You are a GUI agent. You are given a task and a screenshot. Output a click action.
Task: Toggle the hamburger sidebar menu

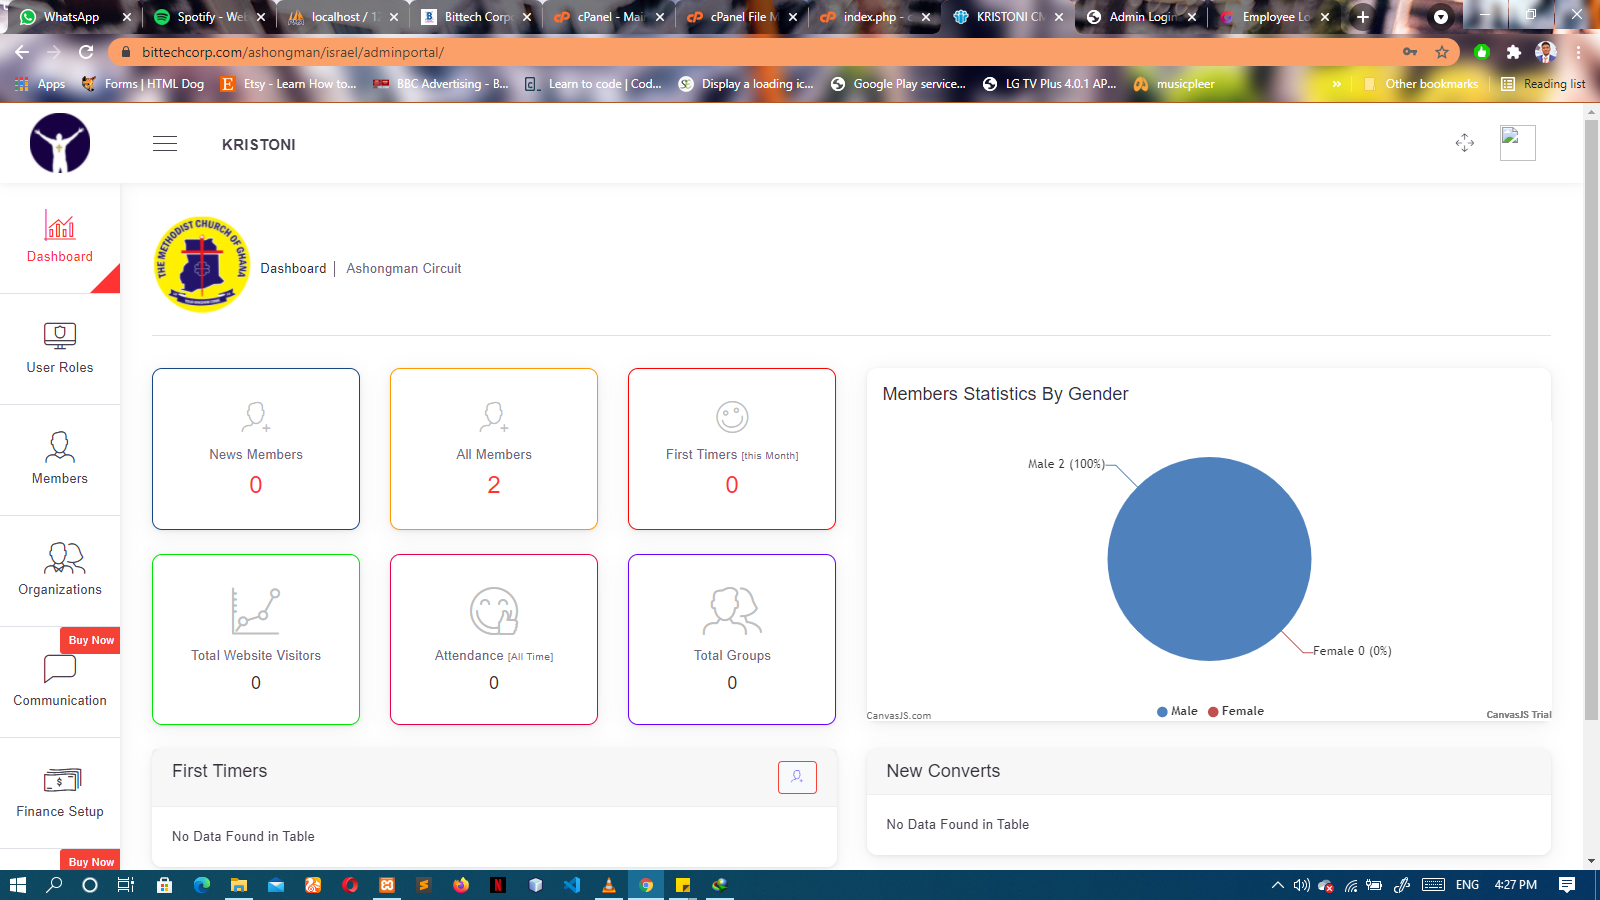(x=165, y=144)
